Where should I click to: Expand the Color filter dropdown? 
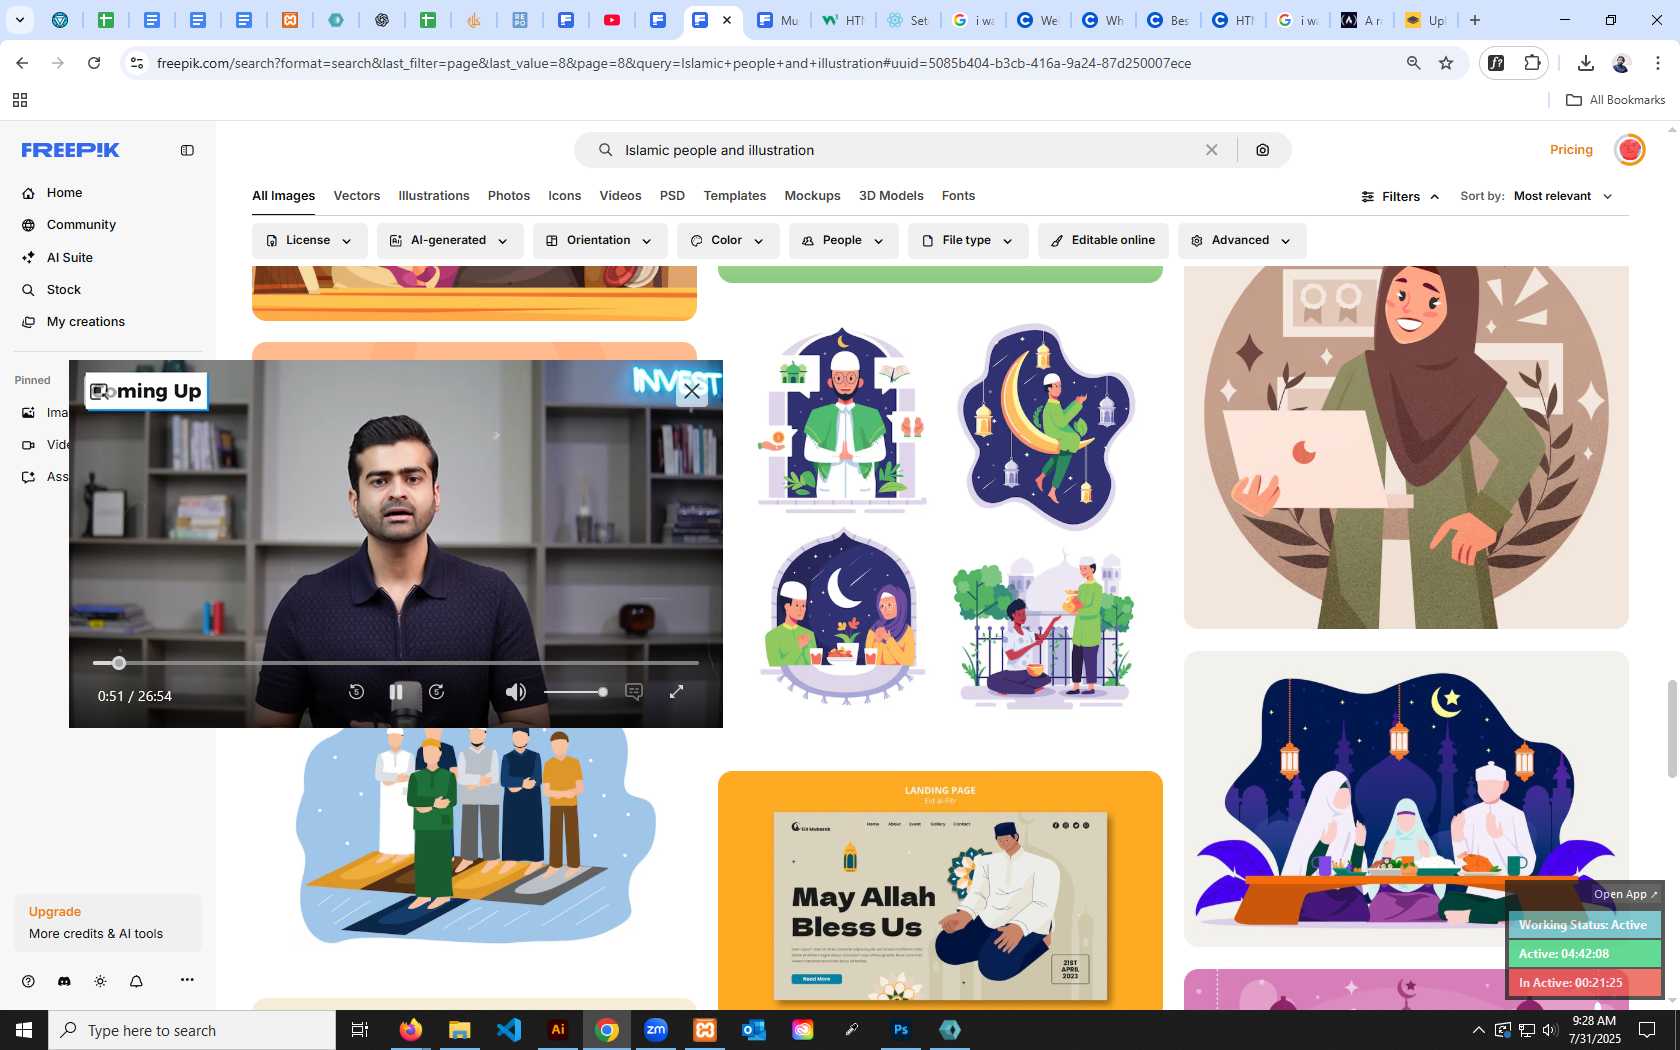728,241
